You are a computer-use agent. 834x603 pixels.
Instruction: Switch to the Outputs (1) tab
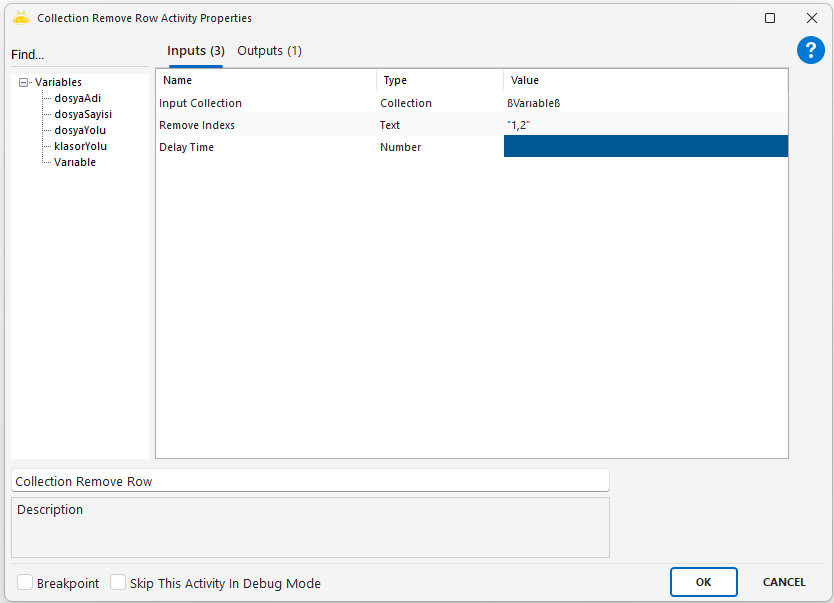coord(269,51)
